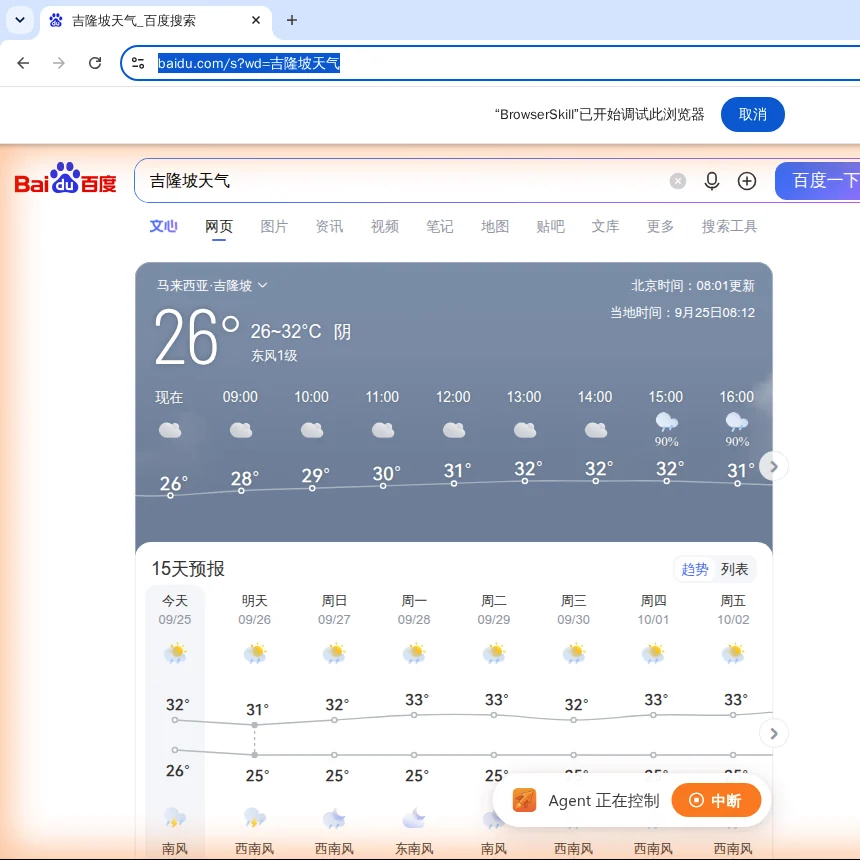Click the Agent rocket icon

coord(524,800)
